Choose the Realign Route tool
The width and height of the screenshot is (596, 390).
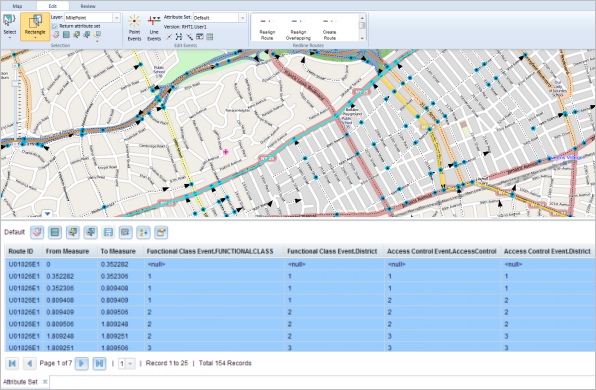(267, 29)
